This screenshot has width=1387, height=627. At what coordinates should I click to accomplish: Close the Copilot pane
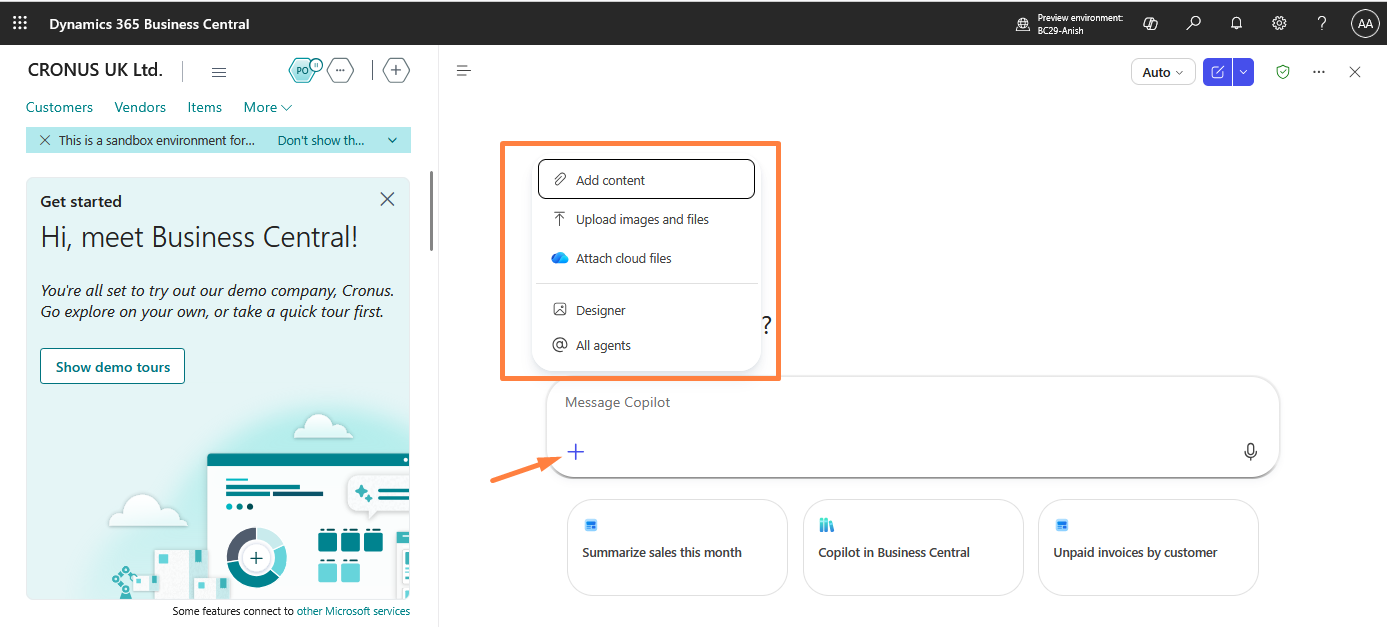(x=1355, y=72)
